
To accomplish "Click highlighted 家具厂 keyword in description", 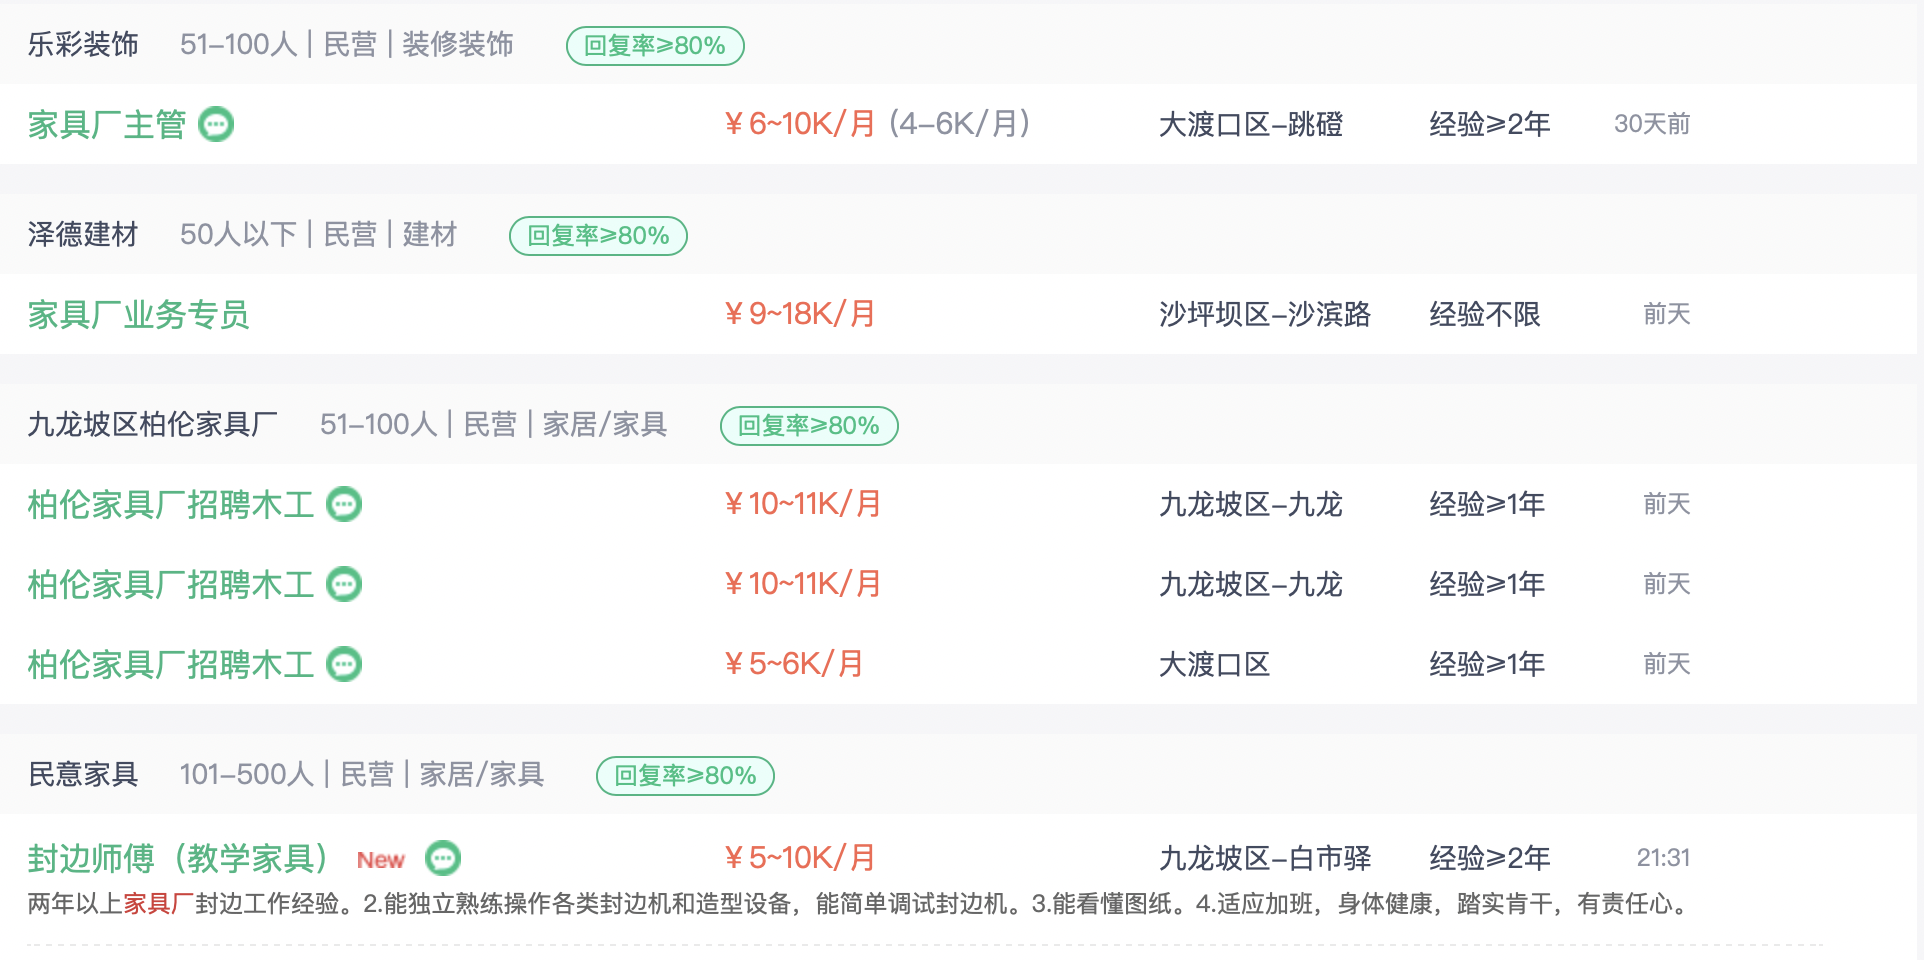I will tap(158, 904).
